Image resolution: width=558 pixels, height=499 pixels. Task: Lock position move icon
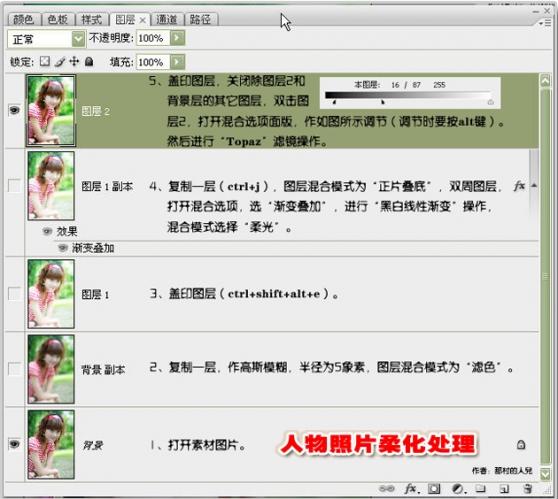click(74, 61)
